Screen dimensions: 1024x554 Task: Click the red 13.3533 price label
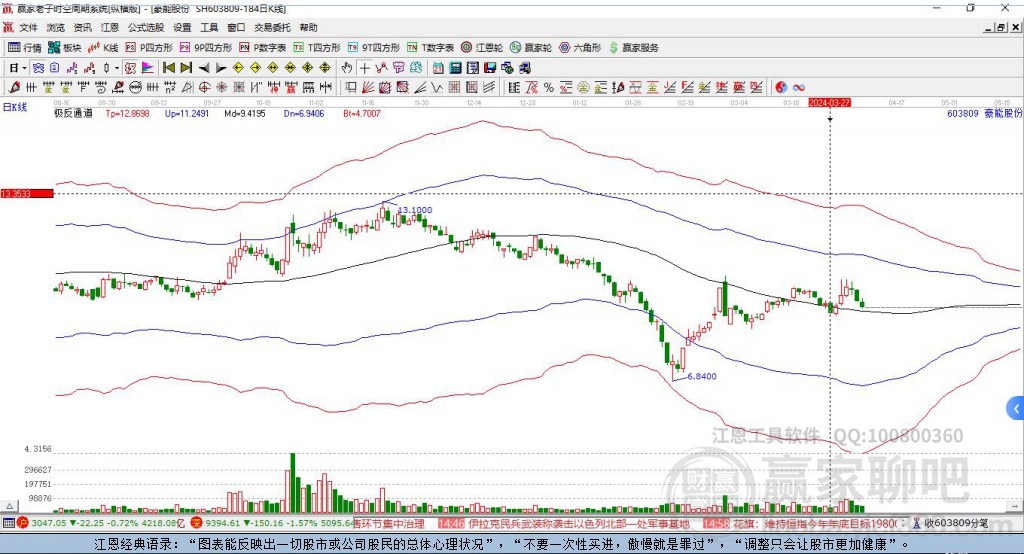point(27,194)
